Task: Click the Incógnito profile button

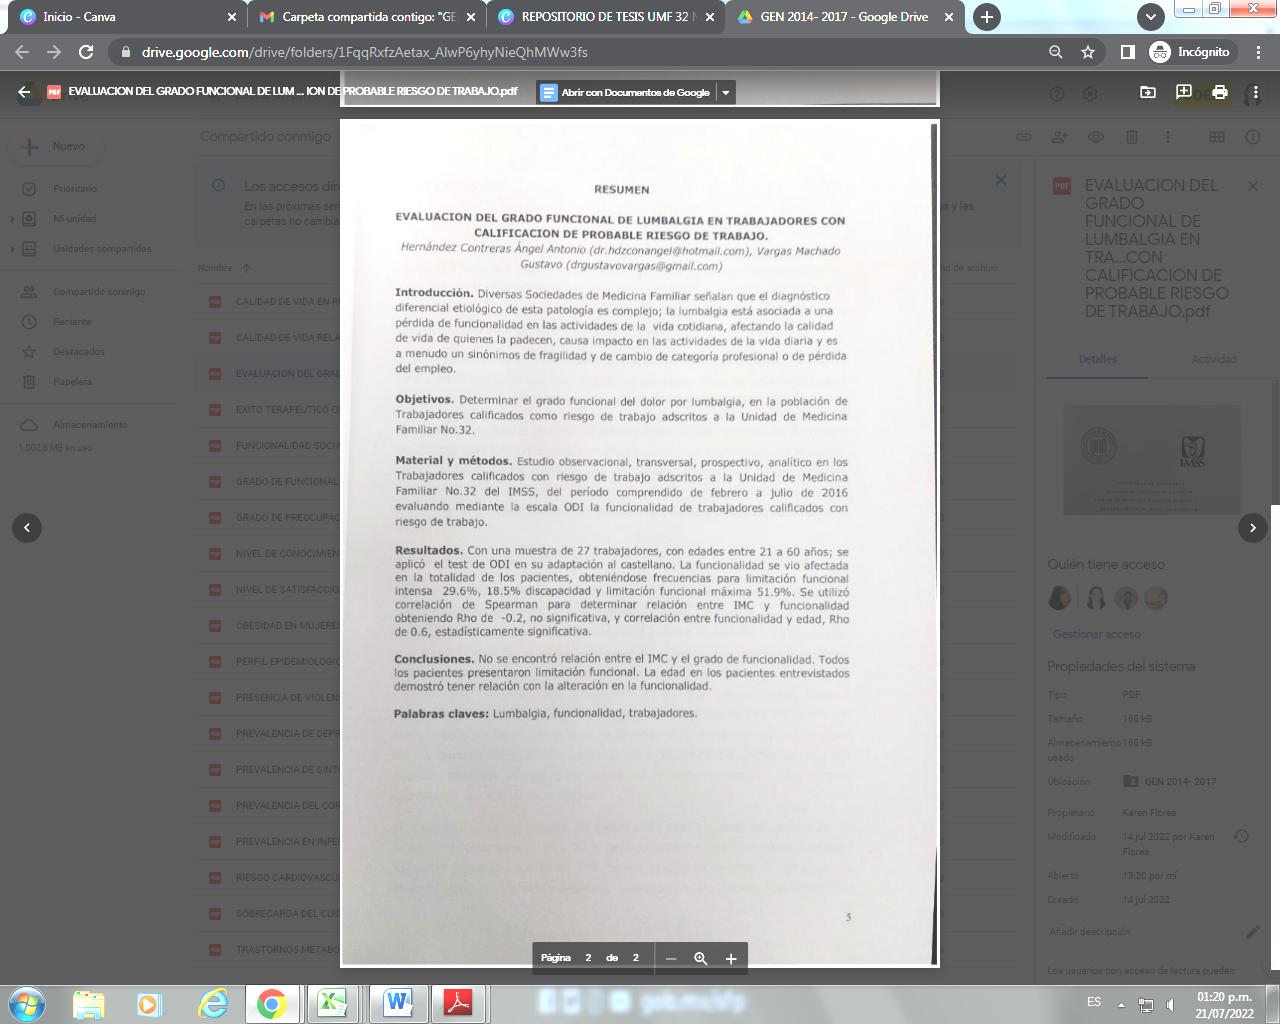Action: [x=1190, y=52]
